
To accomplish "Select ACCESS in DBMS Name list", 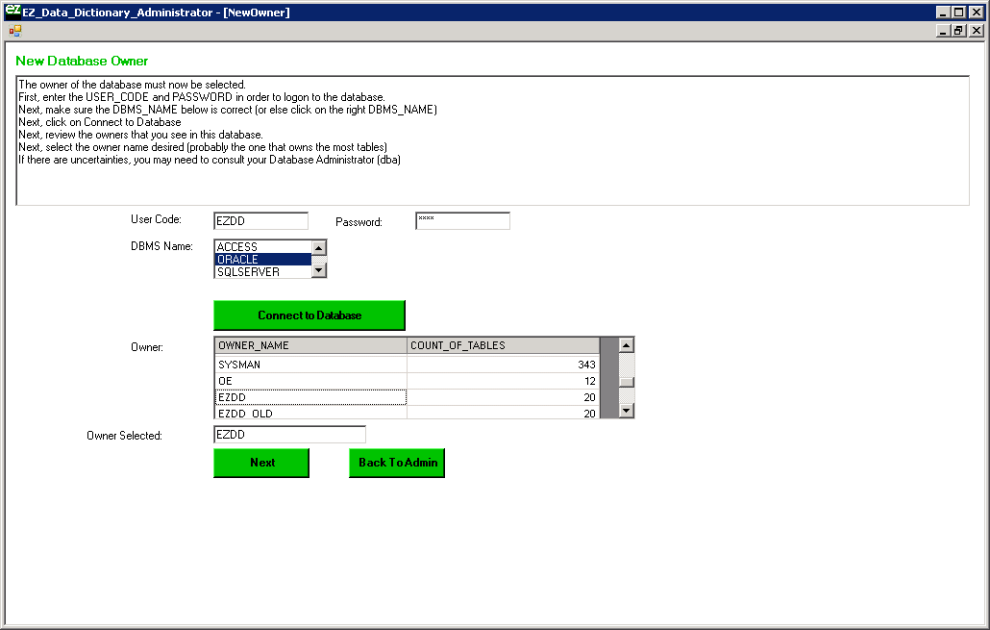I will click(x=262, y=247).
